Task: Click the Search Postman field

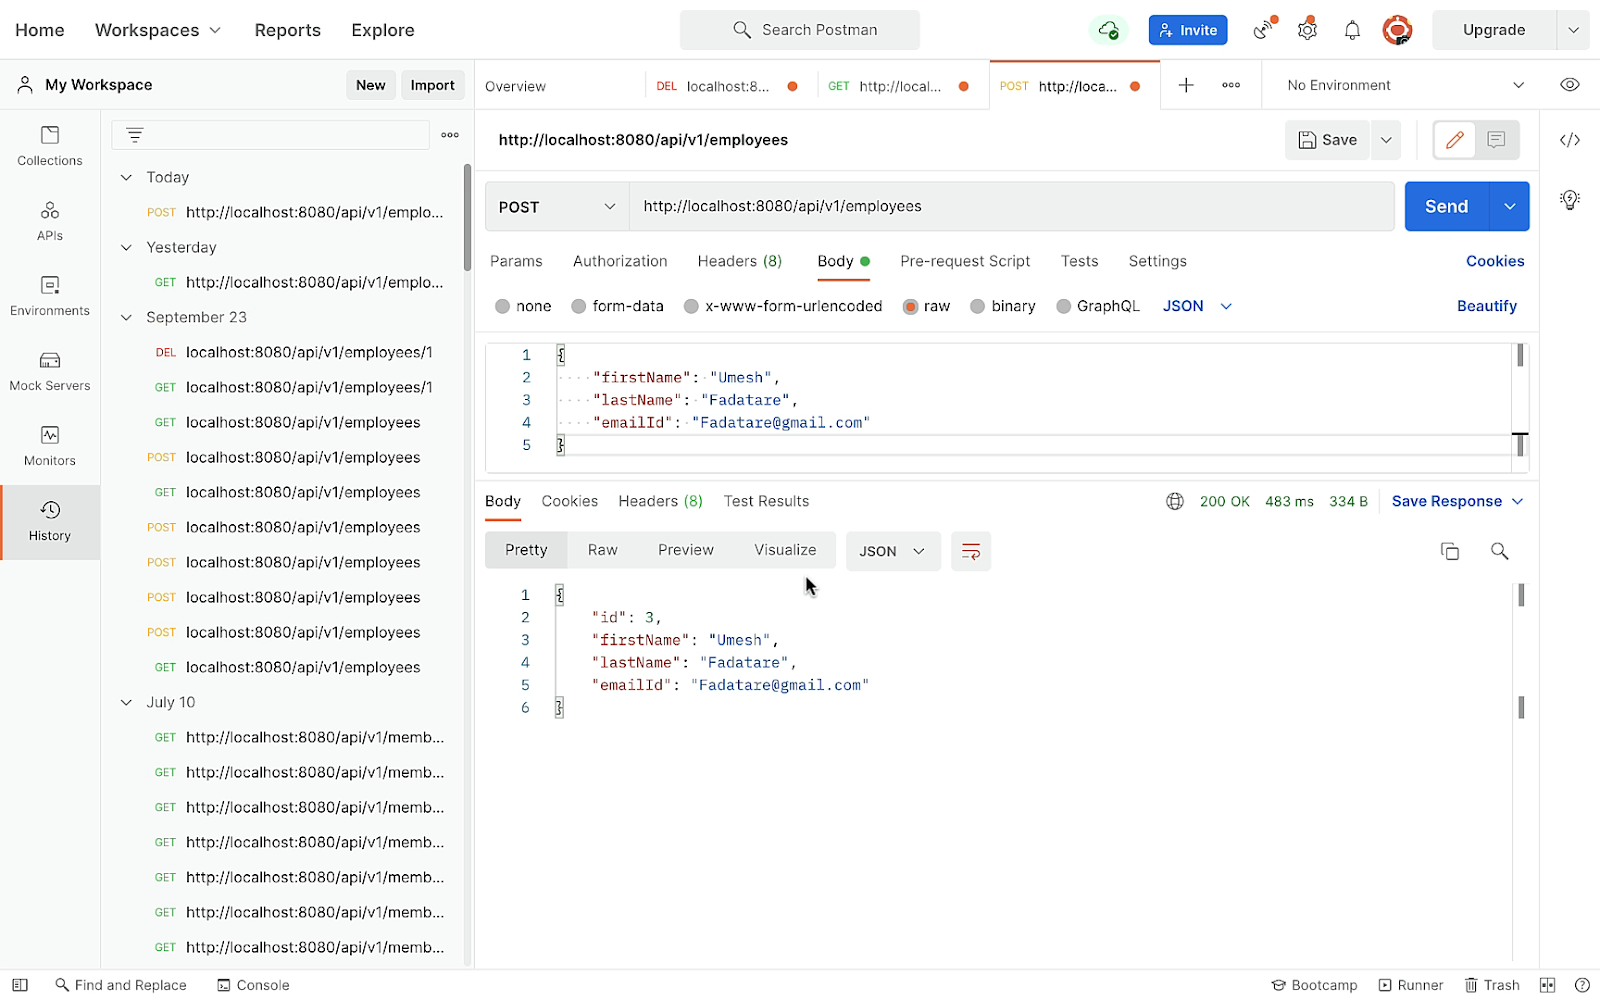Action: point(800,30)
